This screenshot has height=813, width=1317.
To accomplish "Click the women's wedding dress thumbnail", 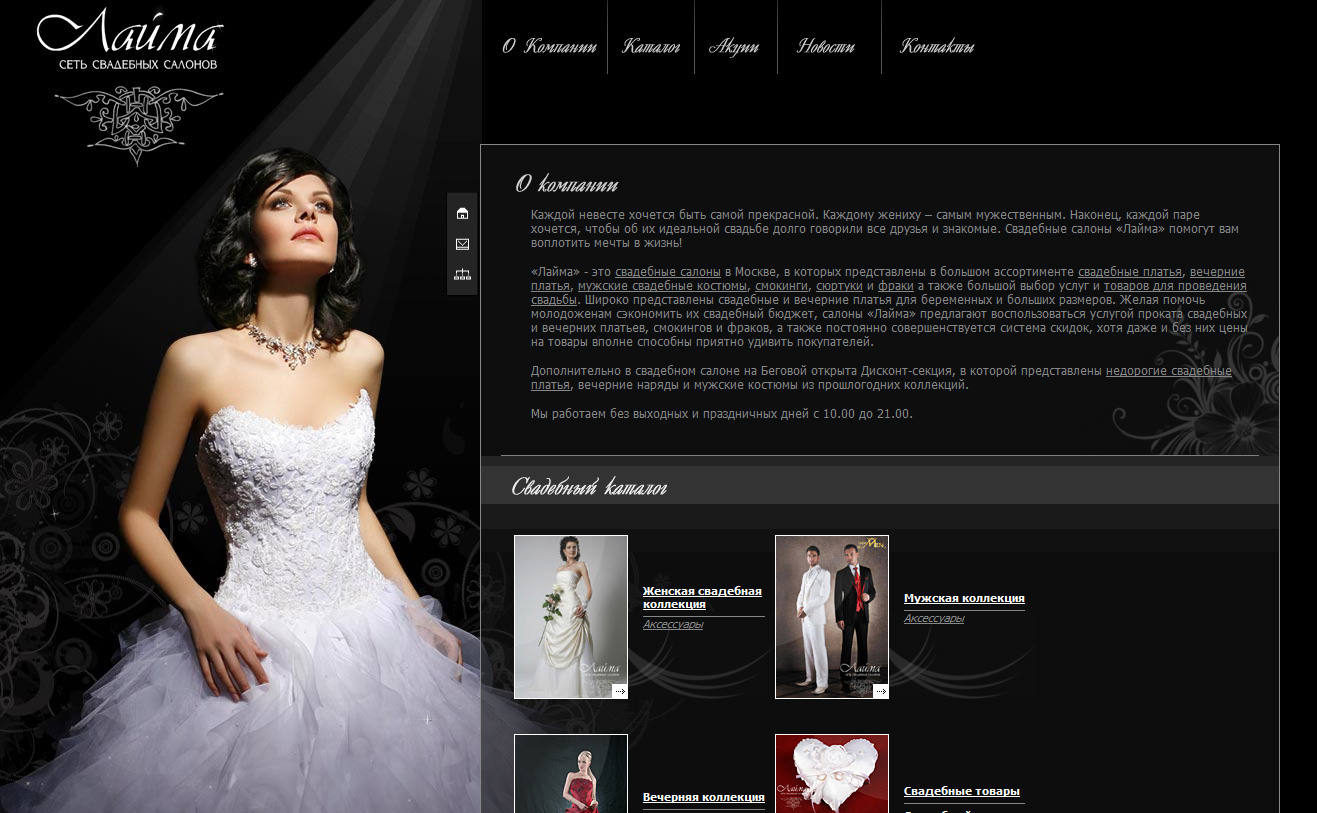I will tap(571, 617).
